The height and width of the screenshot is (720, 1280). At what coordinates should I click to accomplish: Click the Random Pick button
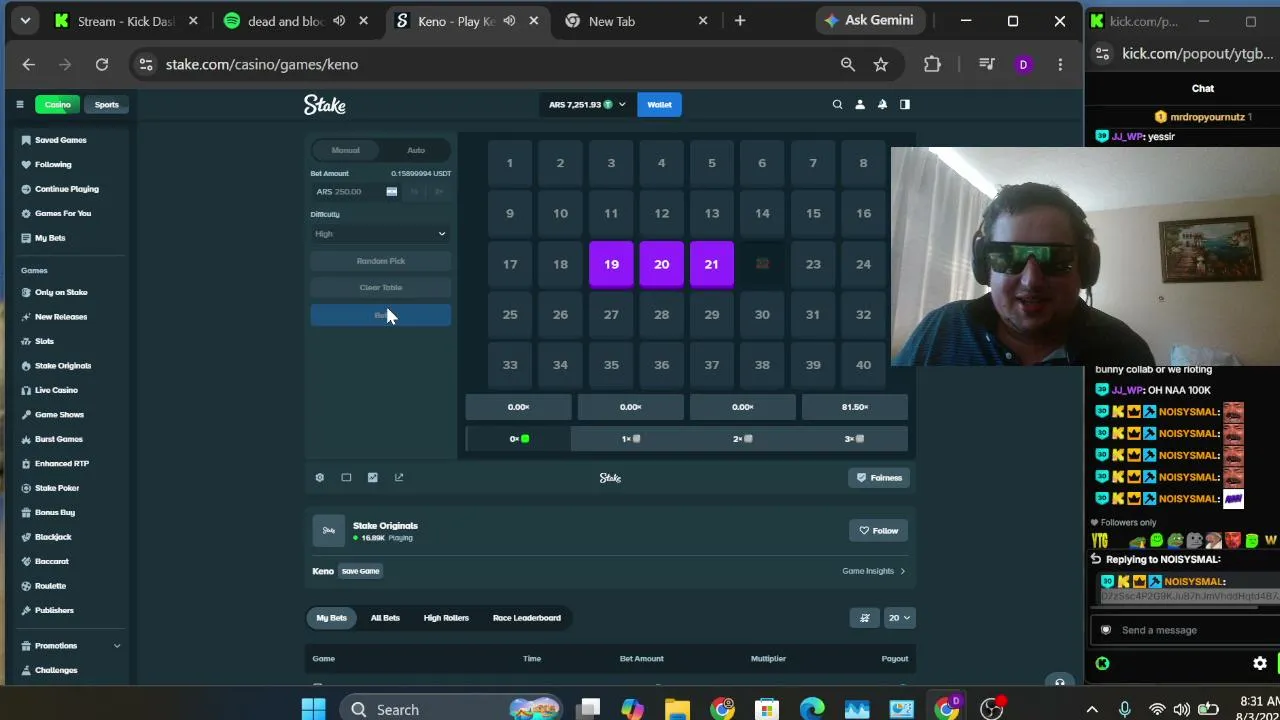click(x=381, y=261)
